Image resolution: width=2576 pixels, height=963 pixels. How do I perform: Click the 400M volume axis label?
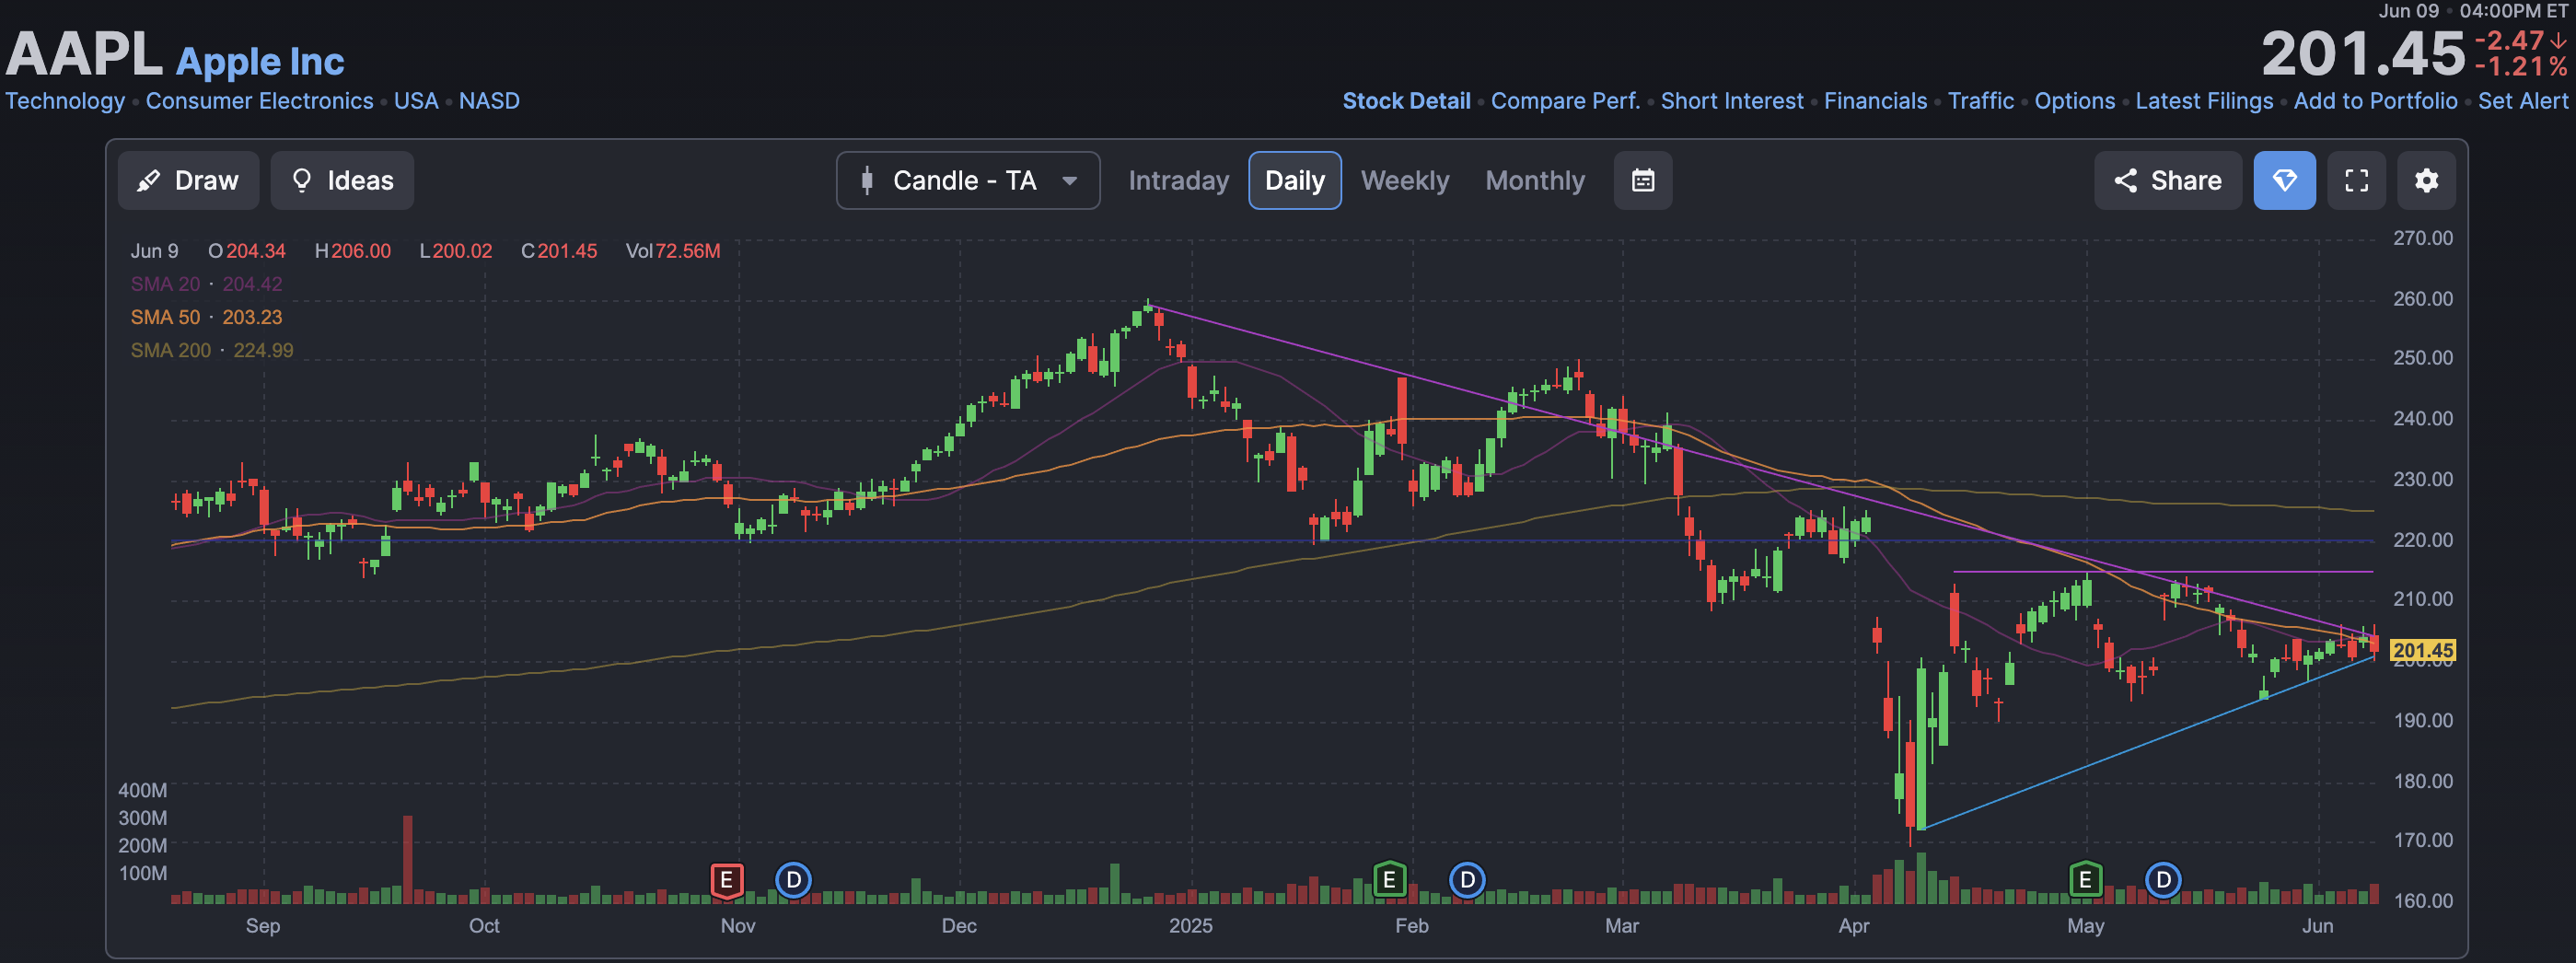pyautogui.click(x=143, y=790)
